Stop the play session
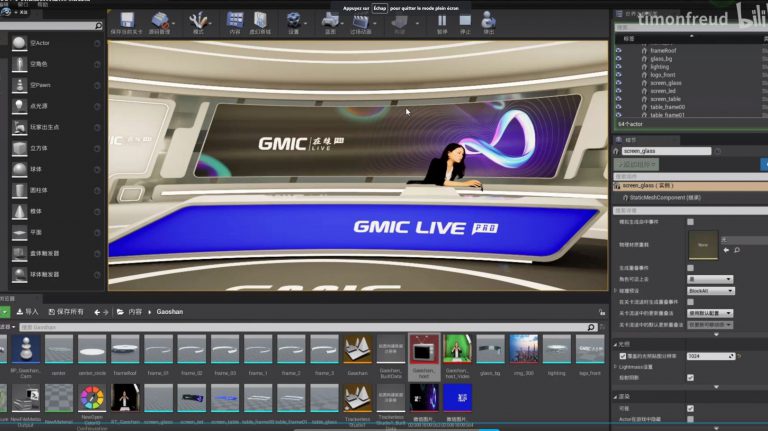The image size is (768, 431). pyautogui.click(x=465, y=20)
